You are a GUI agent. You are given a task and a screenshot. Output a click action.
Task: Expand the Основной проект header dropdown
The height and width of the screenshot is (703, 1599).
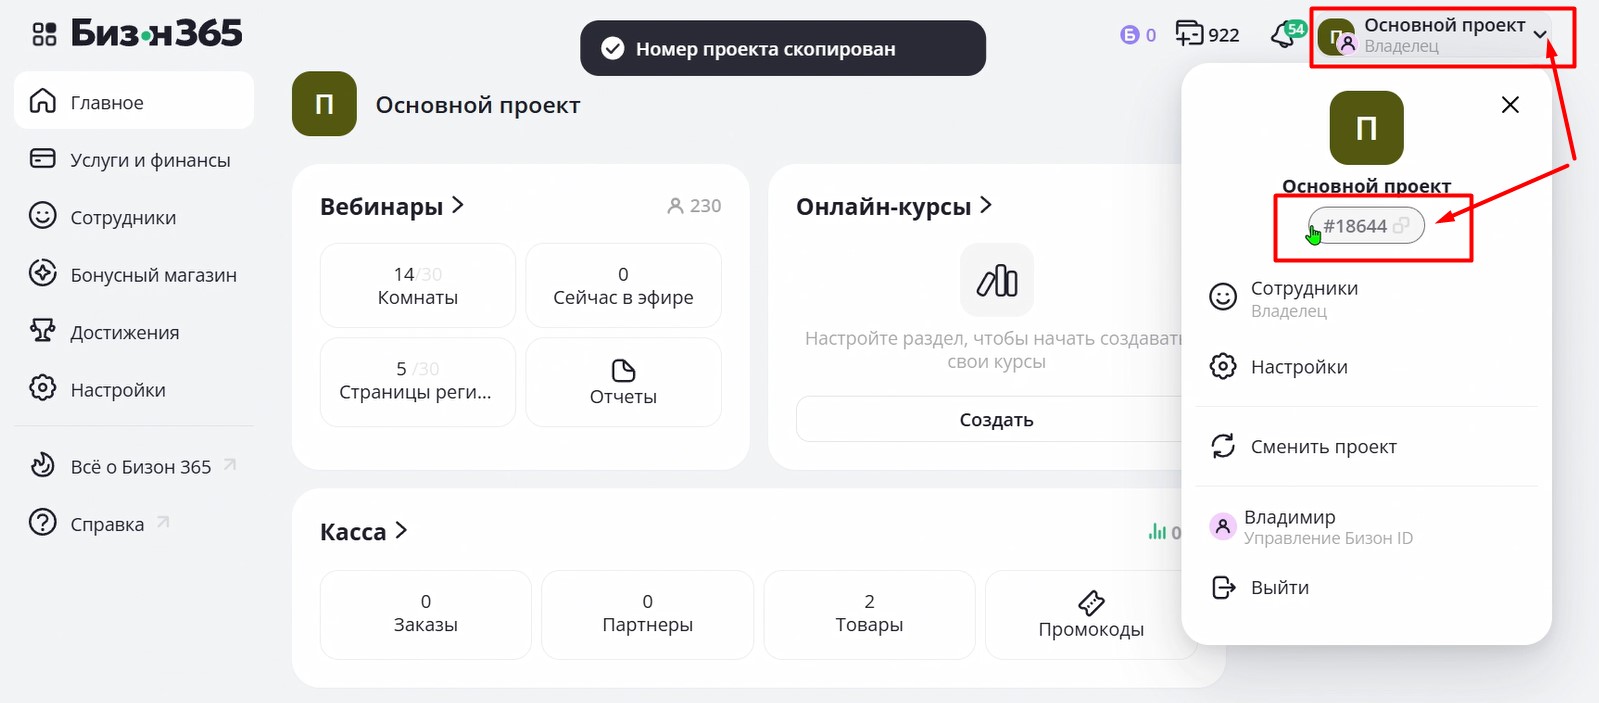click(1540, 35)
